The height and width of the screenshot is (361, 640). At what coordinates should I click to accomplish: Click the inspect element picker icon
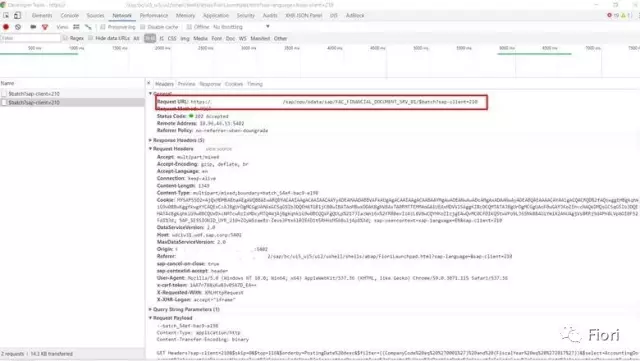click(x=6, y=16)
